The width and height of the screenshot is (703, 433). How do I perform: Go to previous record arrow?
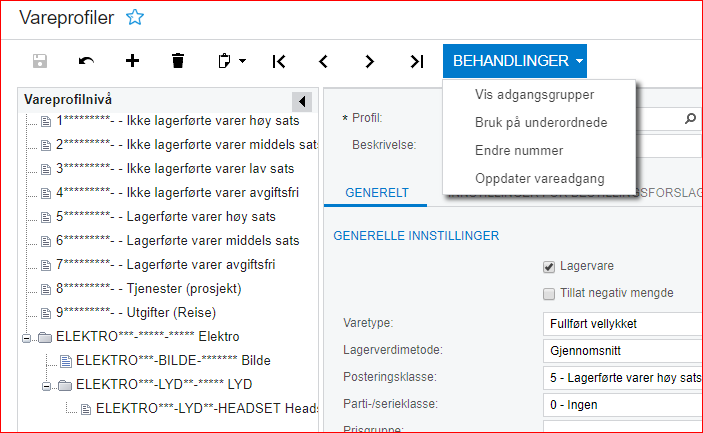[x=324, y=61]
